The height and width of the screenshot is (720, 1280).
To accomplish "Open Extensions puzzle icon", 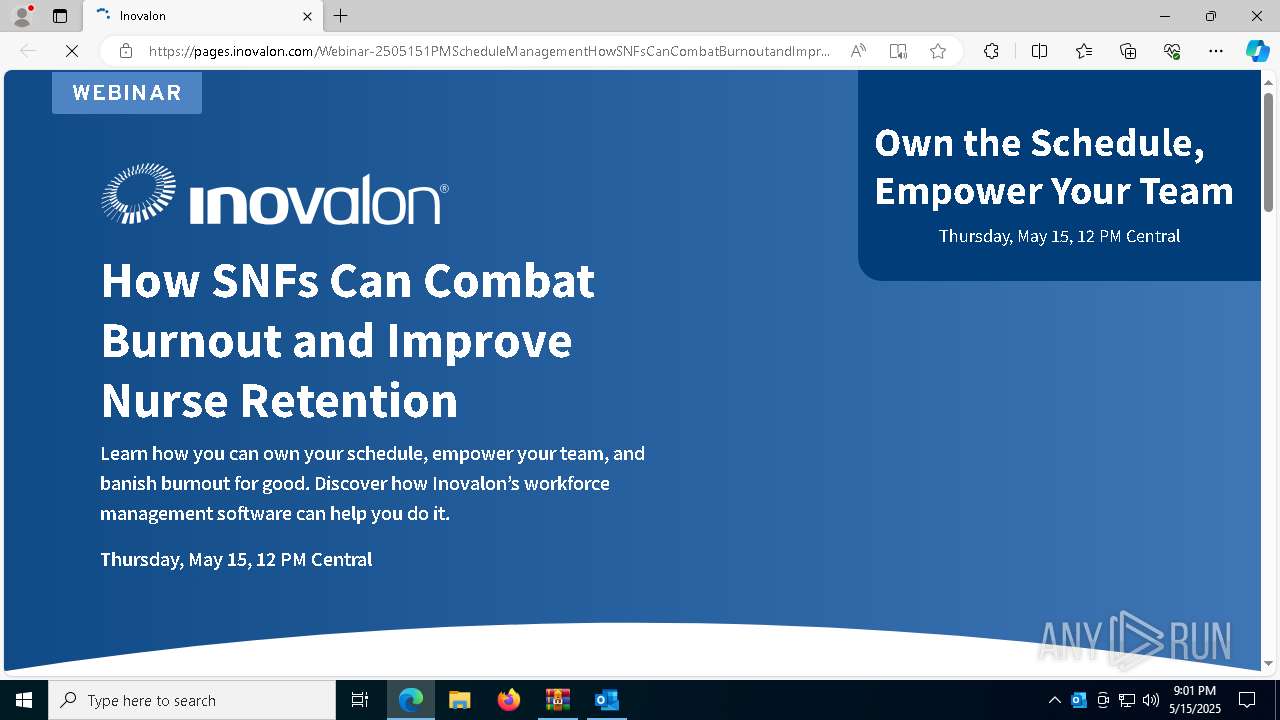I will click(991, 51).
